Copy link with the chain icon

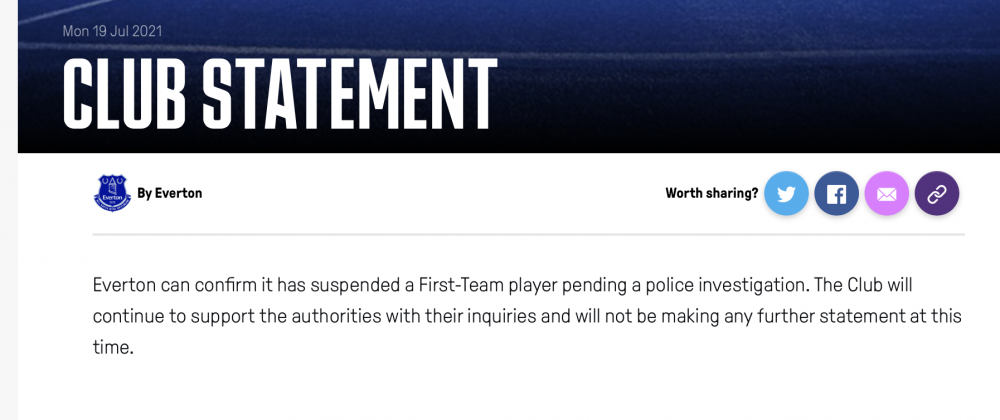tap(937, 193)
